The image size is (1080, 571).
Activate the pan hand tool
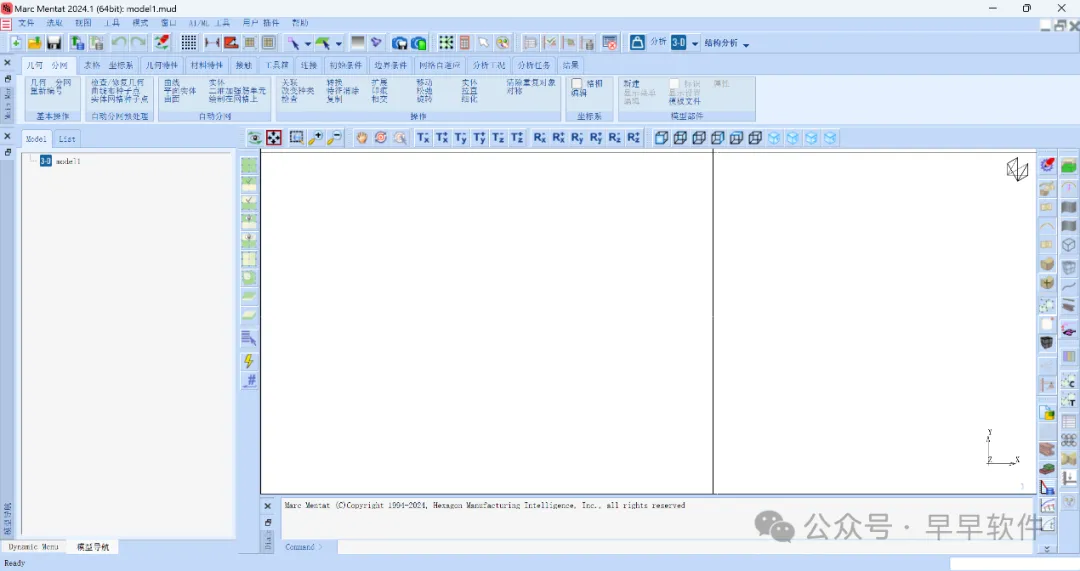[362, 138]
